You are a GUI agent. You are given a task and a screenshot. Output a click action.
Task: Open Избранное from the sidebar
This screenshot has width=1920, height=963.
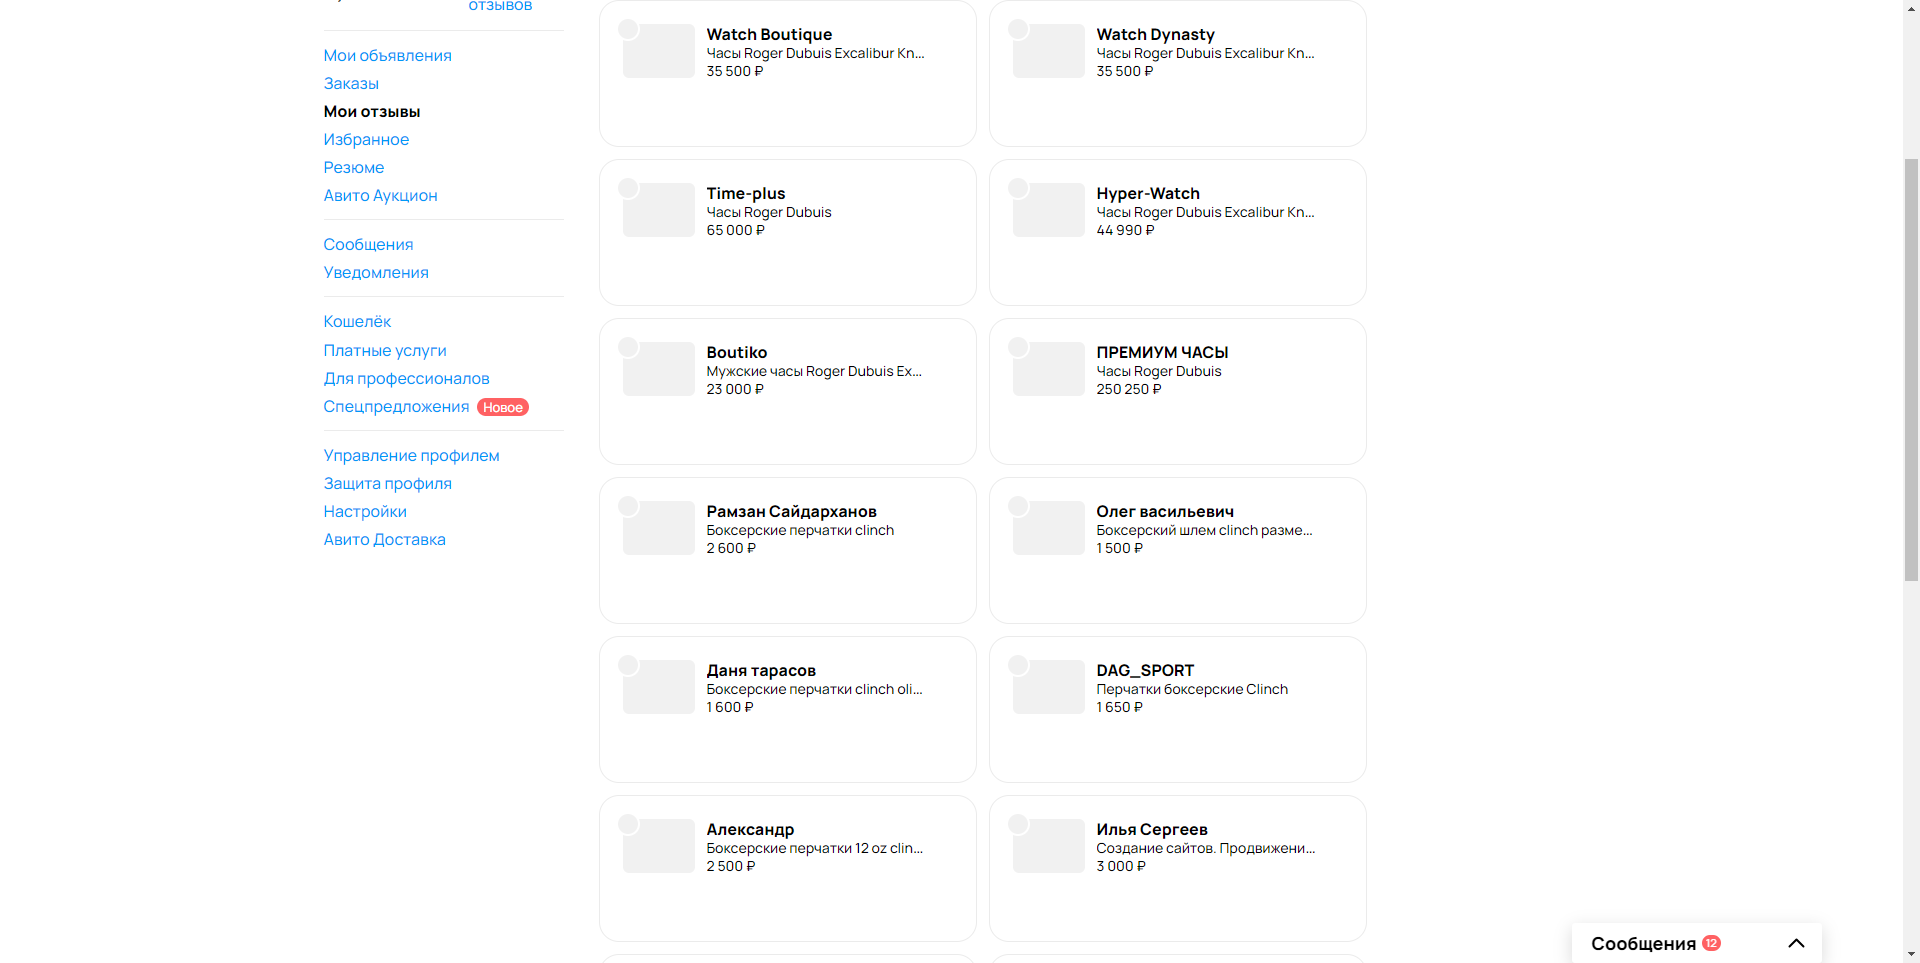tap(366, 140)
